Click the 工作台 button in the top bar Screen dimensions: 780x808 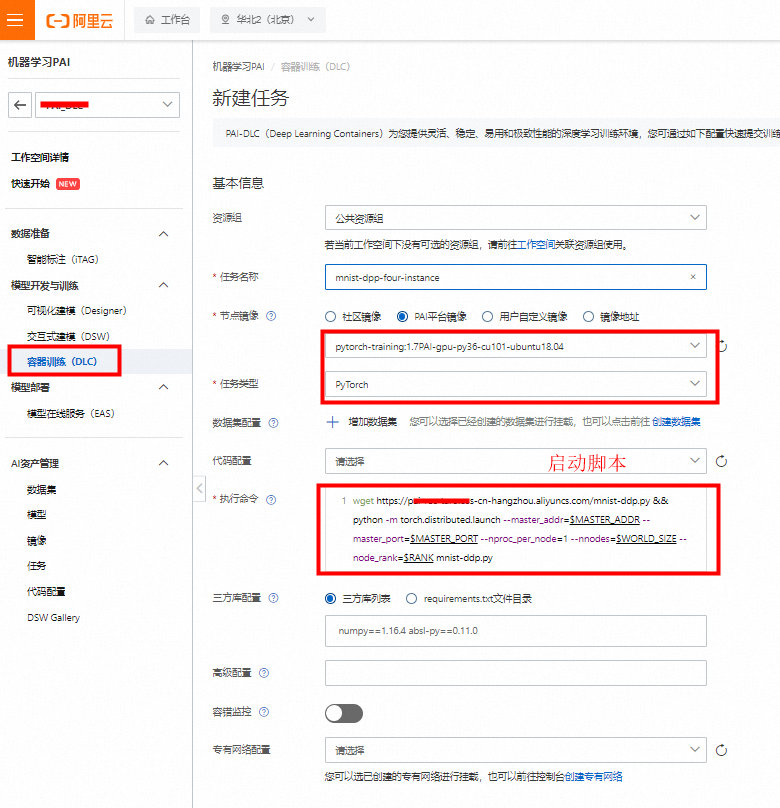(167, 20)
